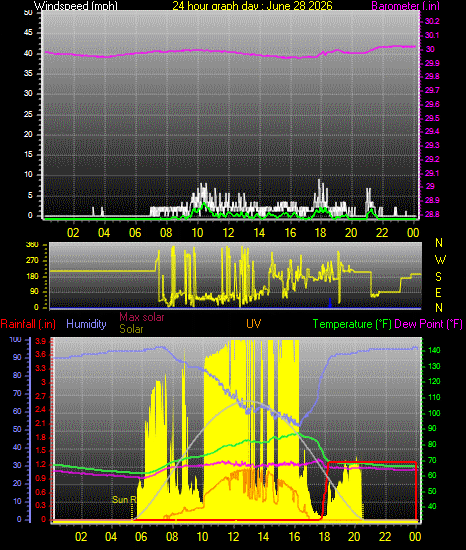Click the 'Barometer (.in)' label
This screenshot has height=550, width=466.
click(x=405, y=6)
